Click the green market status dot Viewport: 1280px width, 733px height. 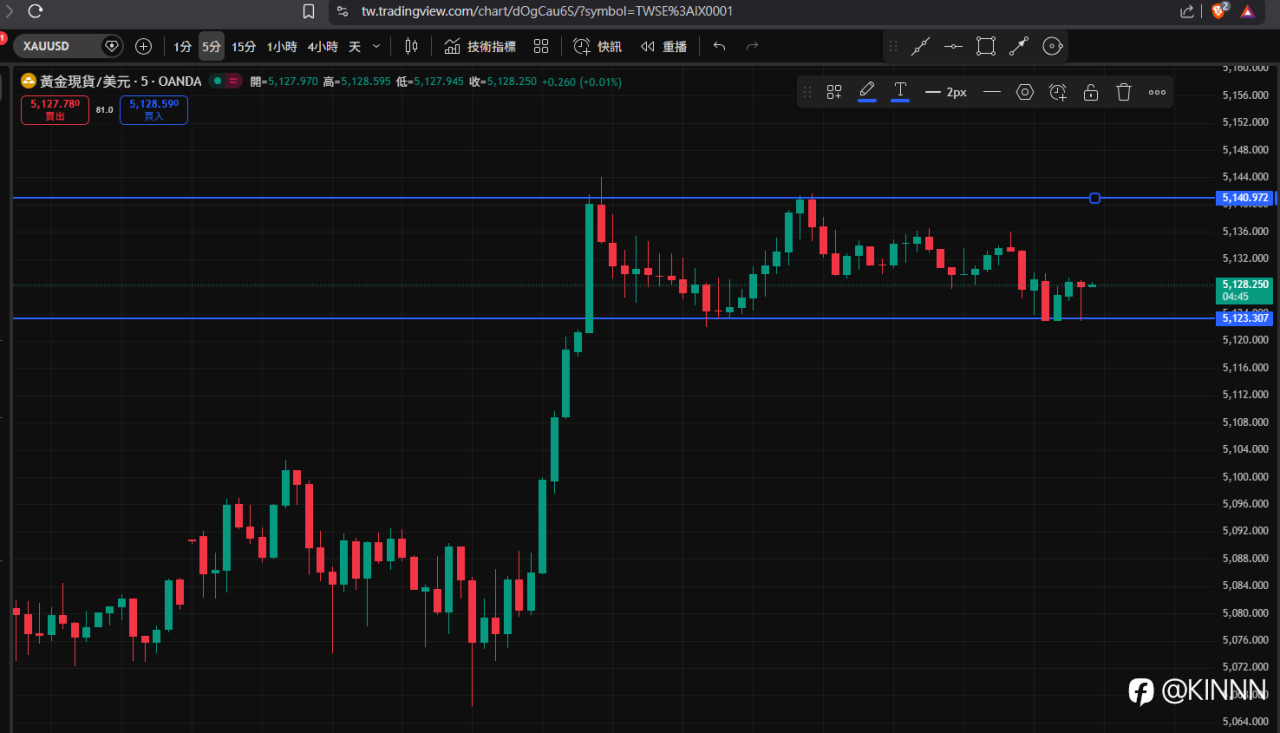[x=215, y=81]
